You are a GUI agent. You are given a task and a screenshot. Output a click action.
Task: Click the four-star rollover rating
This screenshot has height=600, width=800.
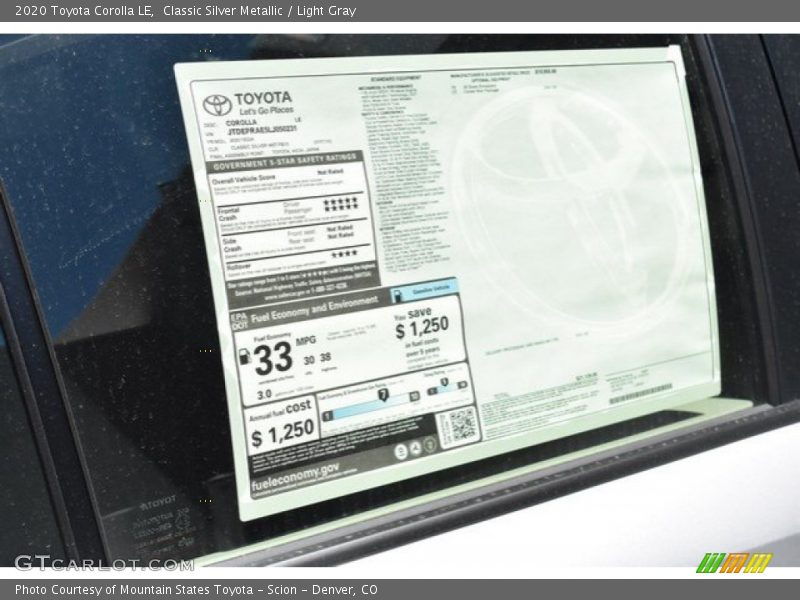coord(344,254)
